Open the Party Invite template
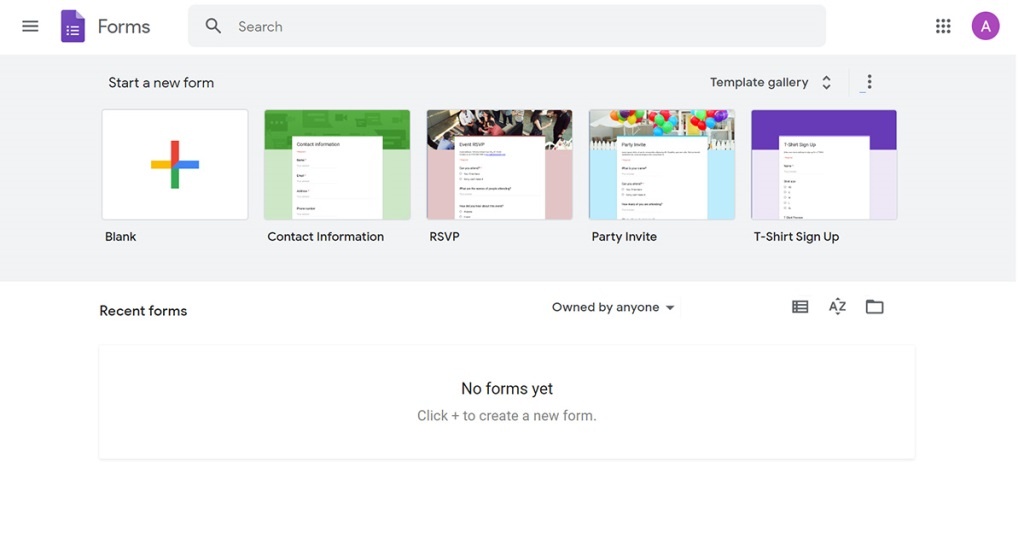Image resolution: width=1024 pixels, height=538 pixels. [x=662, y=164]
